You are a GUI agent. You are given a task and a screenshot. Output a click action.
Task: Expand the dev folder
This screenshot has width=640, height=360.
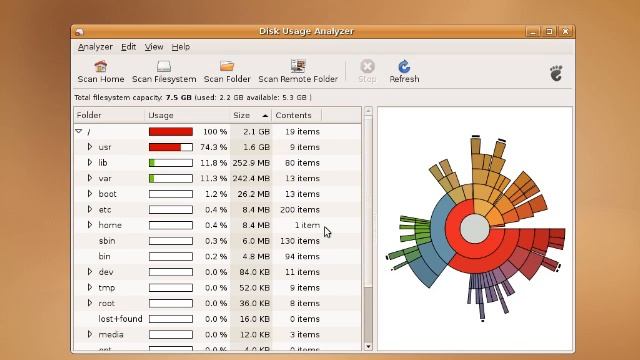pyautogui.click(x=90, y=272)
